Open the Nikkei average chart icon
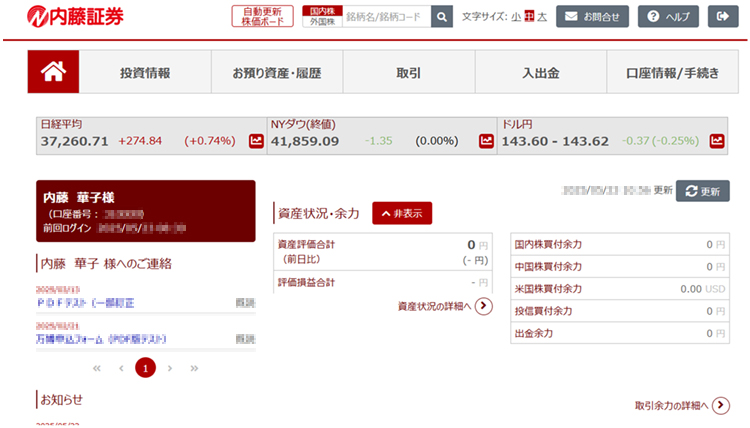 click(x=256, y=141)
